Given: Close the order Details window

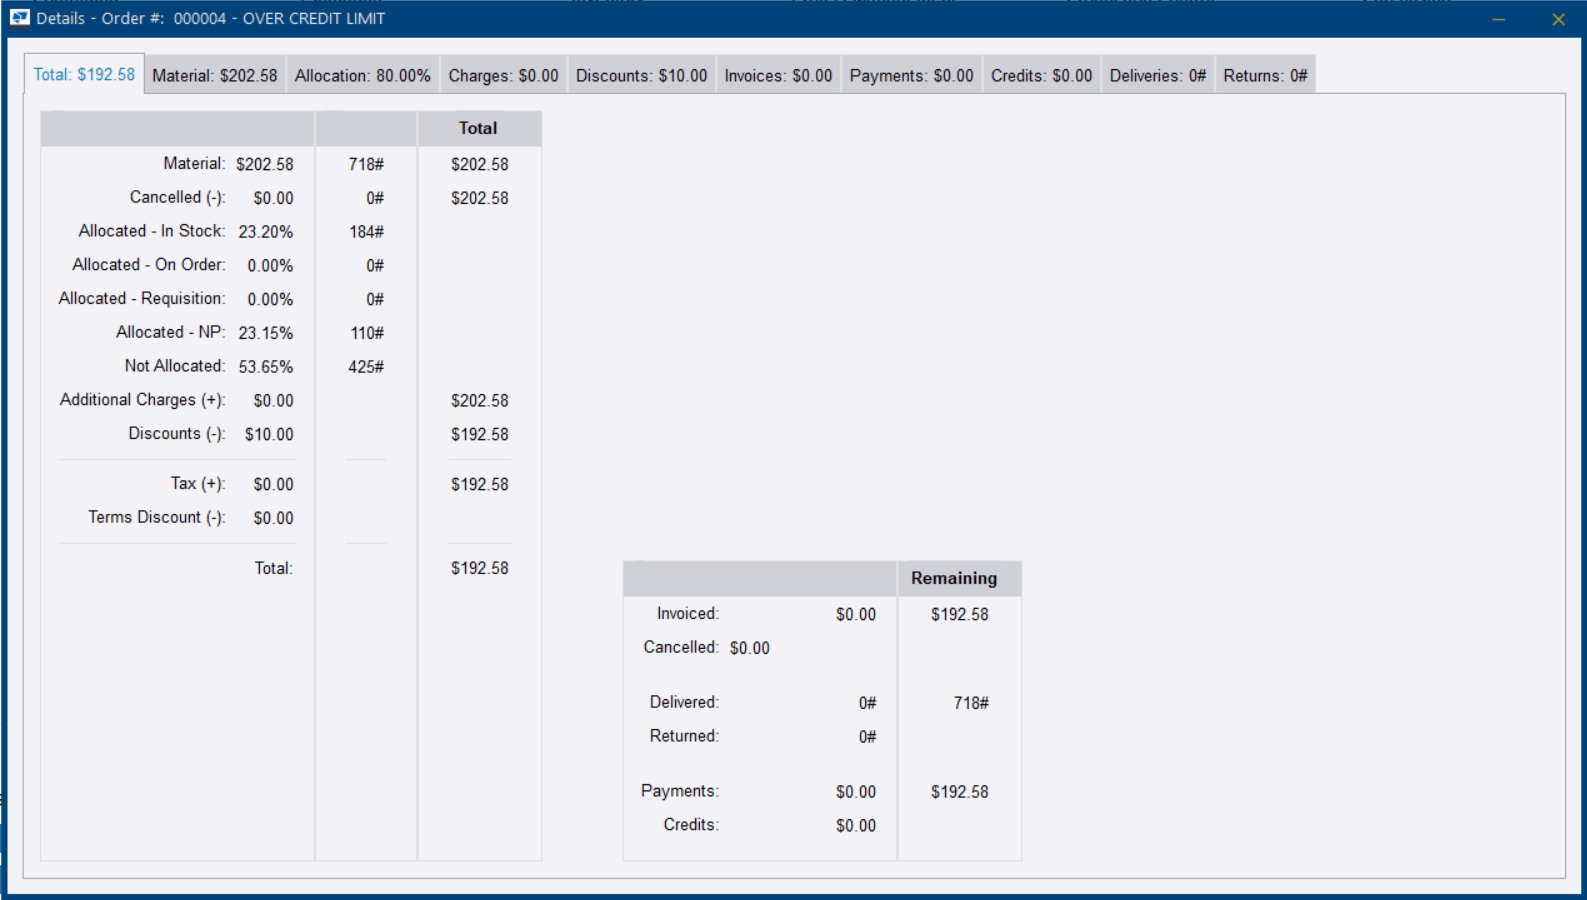Looking at the screenshot, I should click(x=1558, y=19).
